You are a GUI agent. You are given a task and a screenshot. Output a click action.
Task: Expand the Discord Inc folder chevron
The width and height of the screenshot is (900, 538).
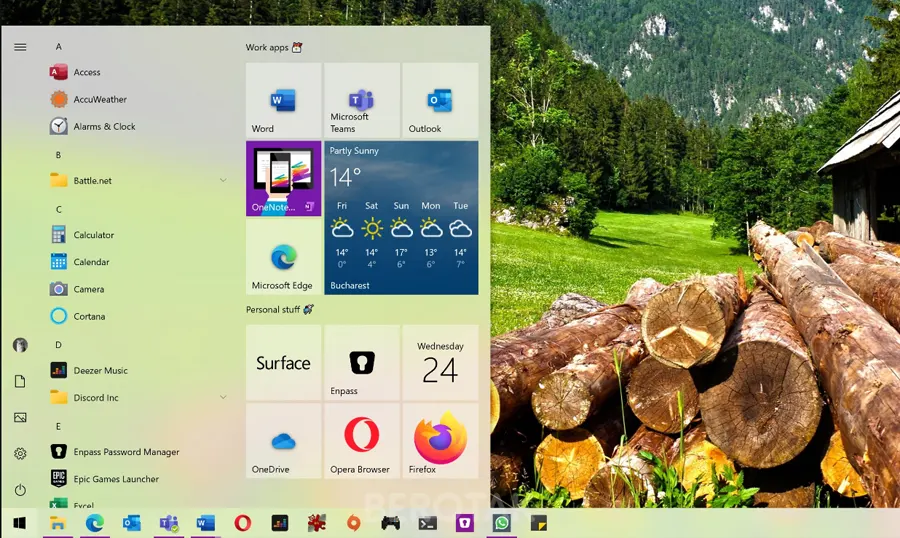[223, 397]
